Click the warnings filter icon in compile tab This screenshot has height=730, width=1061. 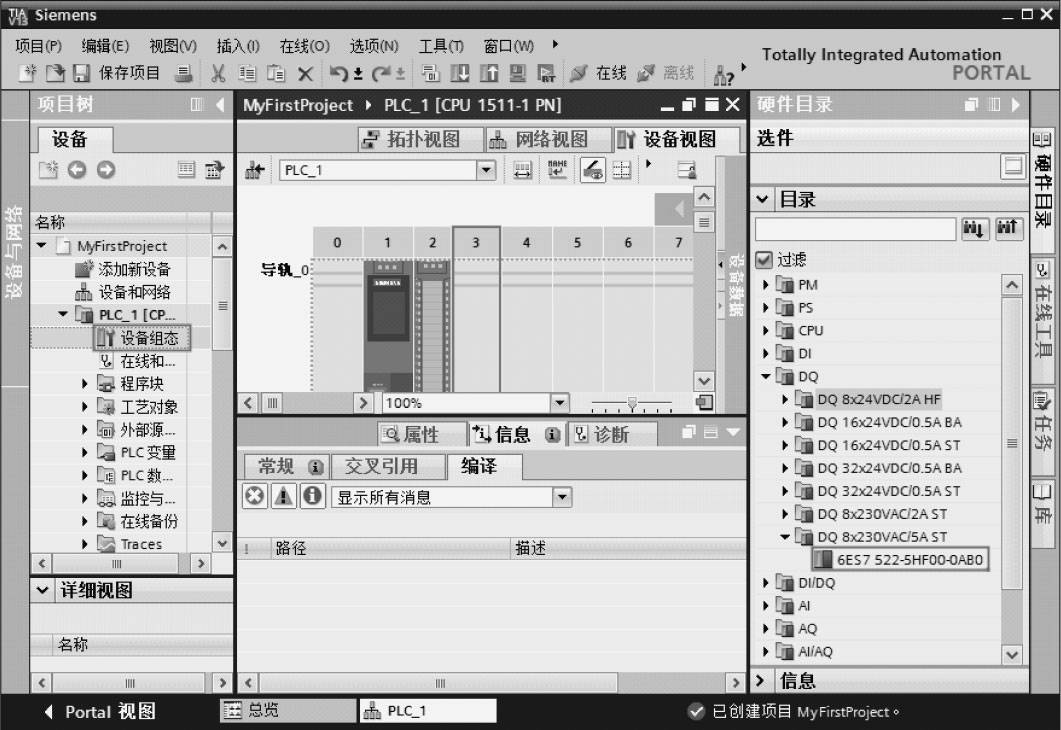[284, 497]
